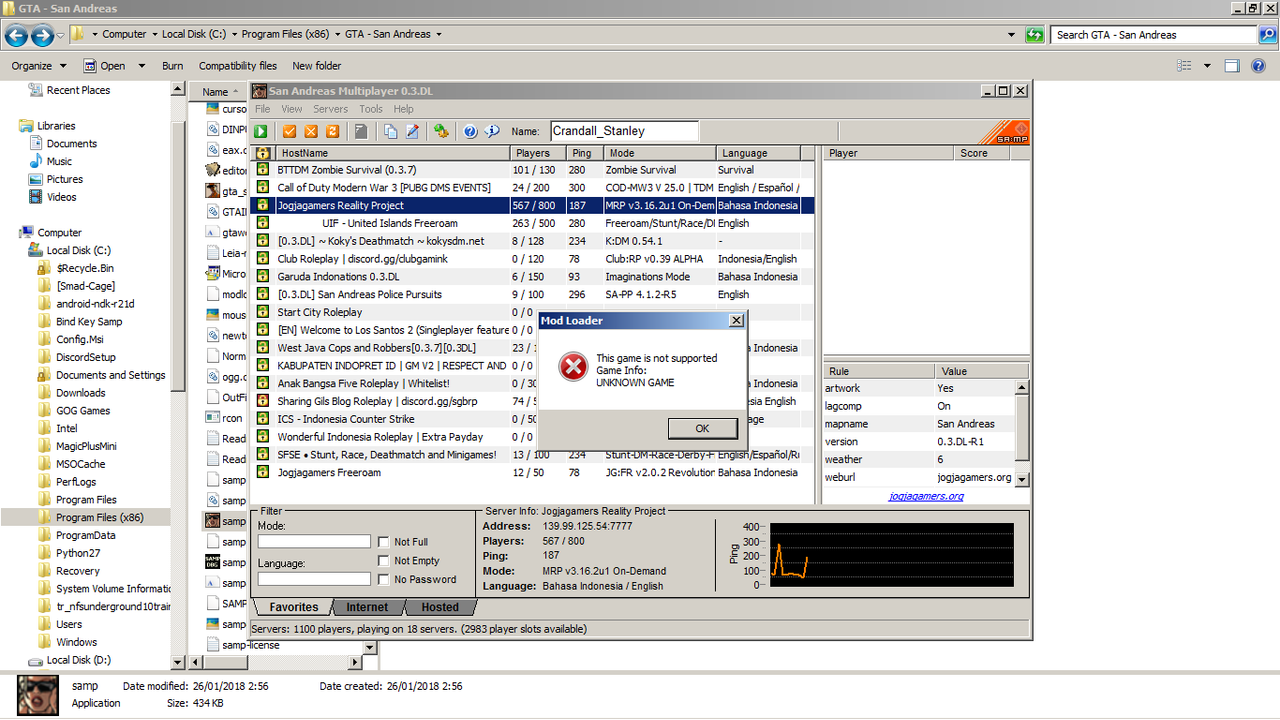Click the Language filter input field
Screen dimensions: 1280x720
pos(314,579)
